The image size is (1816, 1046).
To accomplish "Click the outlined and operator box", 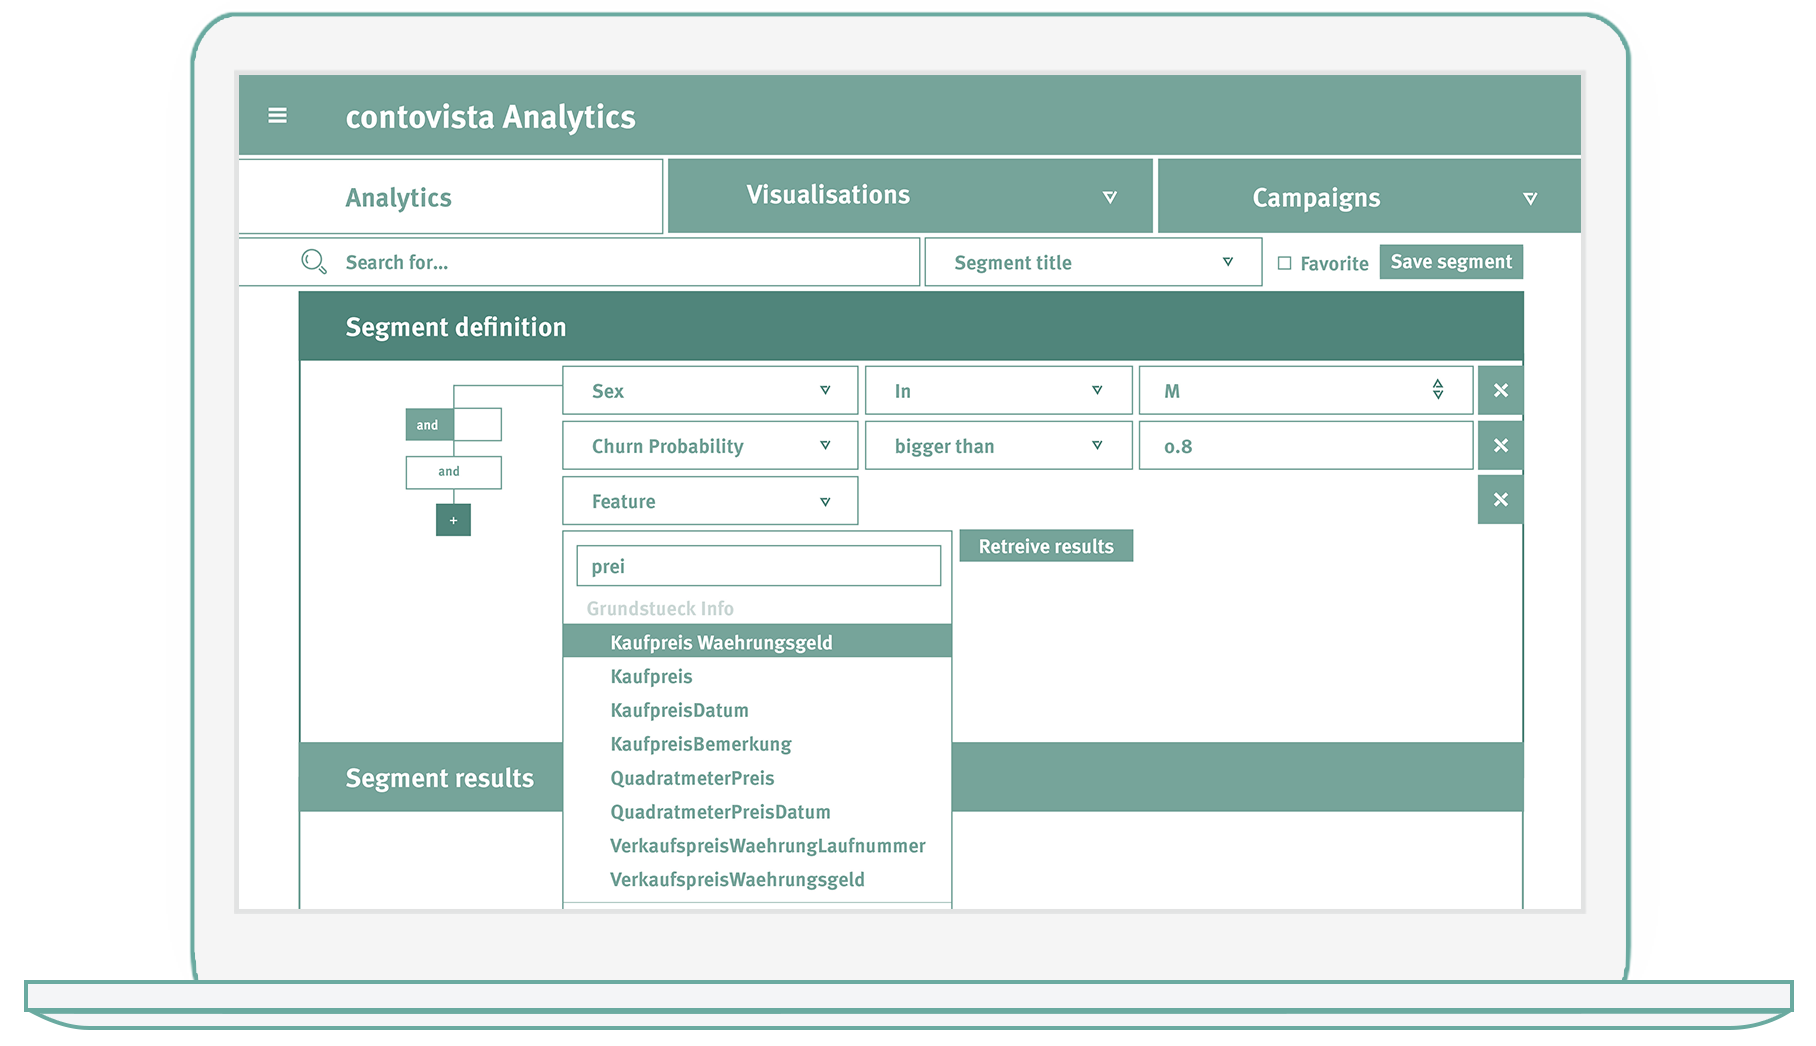I will (453, 472).
